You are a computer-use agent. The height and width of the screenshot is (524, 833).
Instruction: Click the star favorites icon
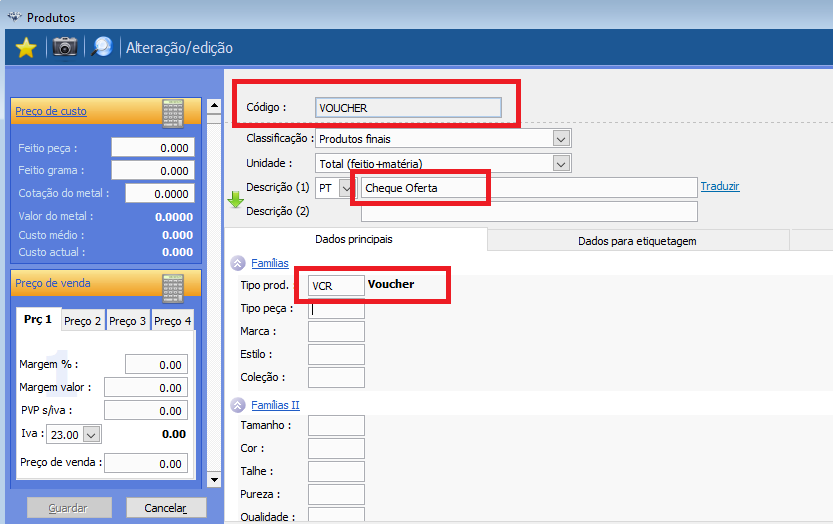26,47
